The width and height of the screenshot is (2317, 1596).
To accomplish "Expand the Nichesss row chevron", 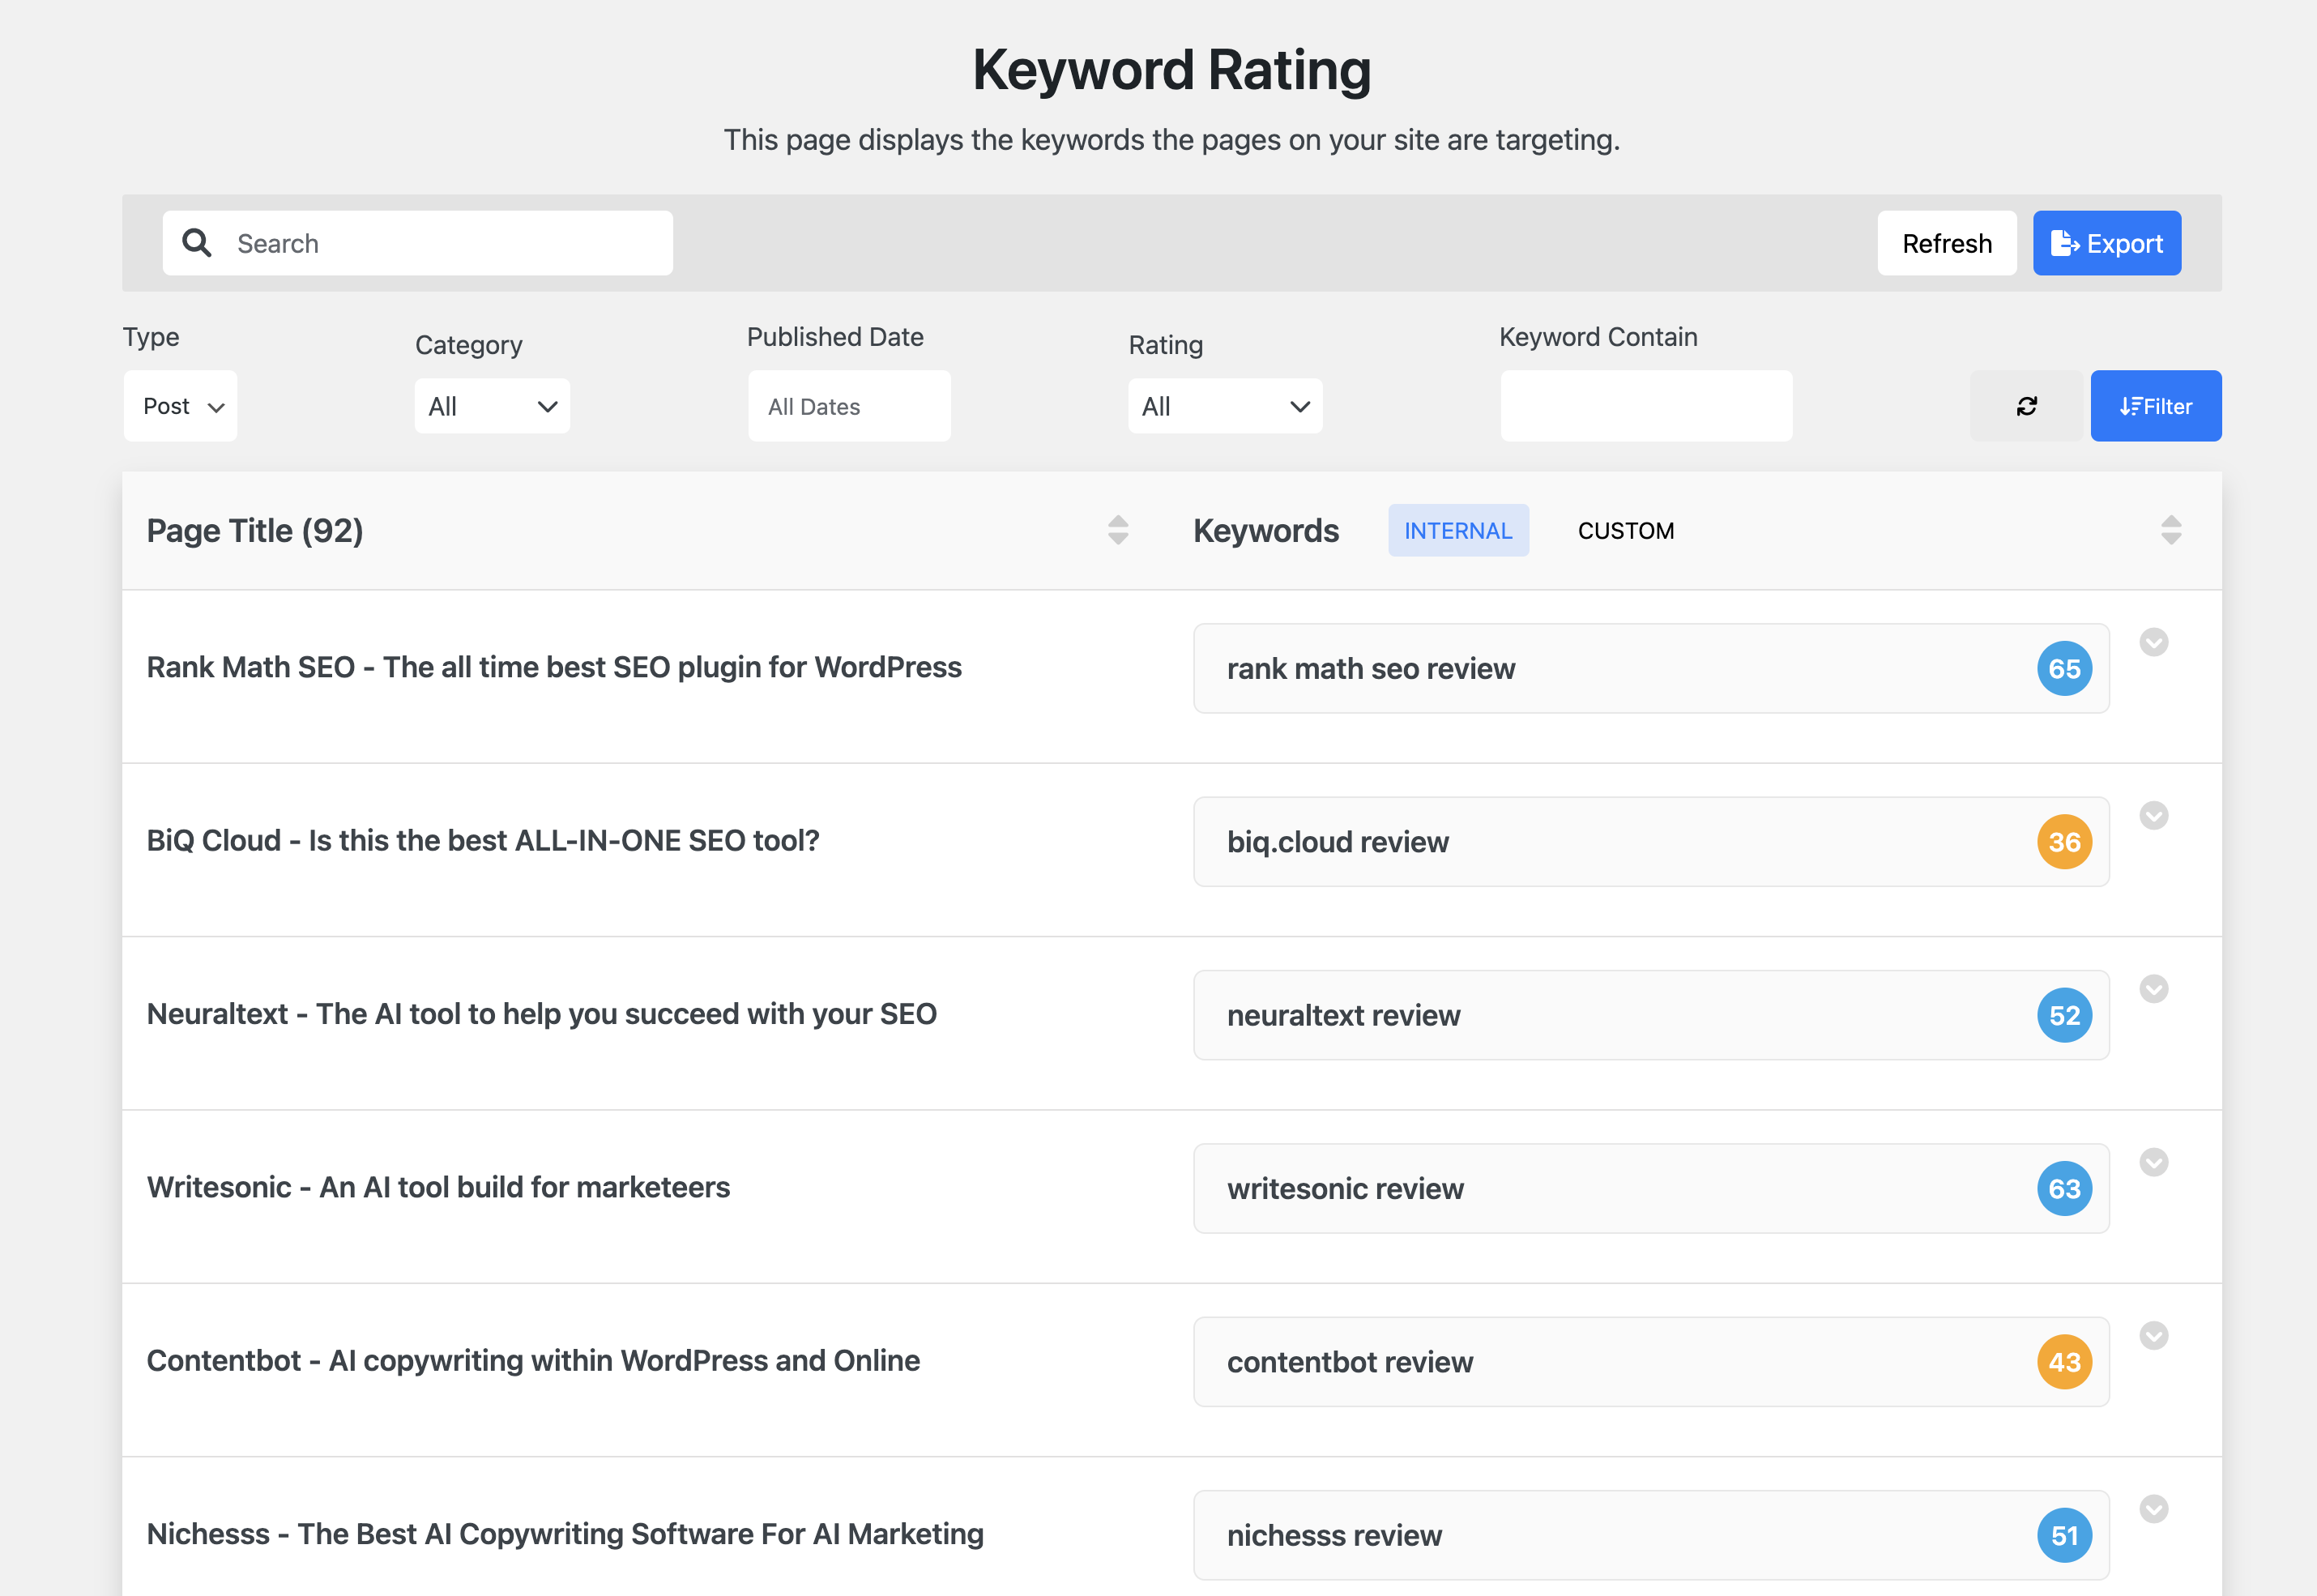I will click(x=2154, y=1508).
